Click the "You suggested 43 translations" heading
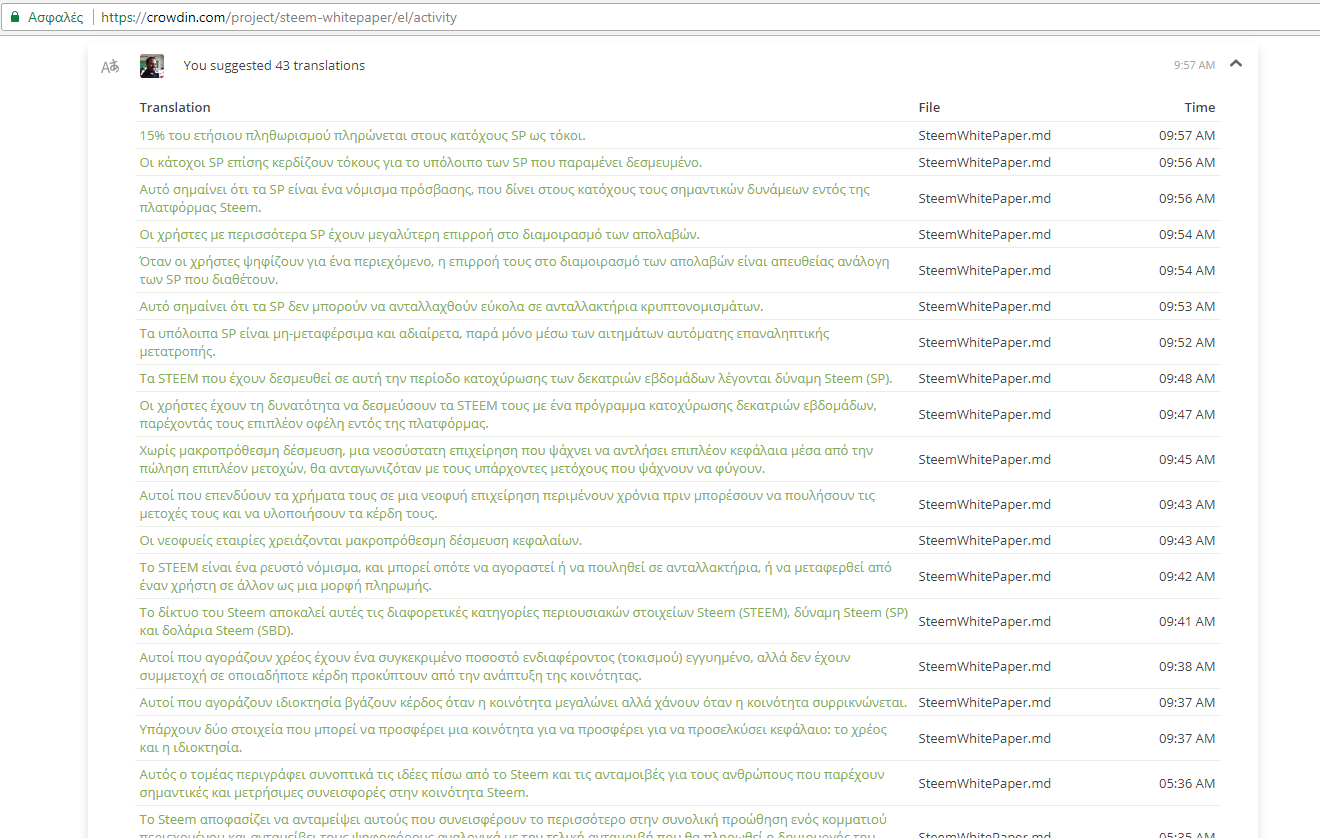The image size is (1320, 838). pos(274,66)
